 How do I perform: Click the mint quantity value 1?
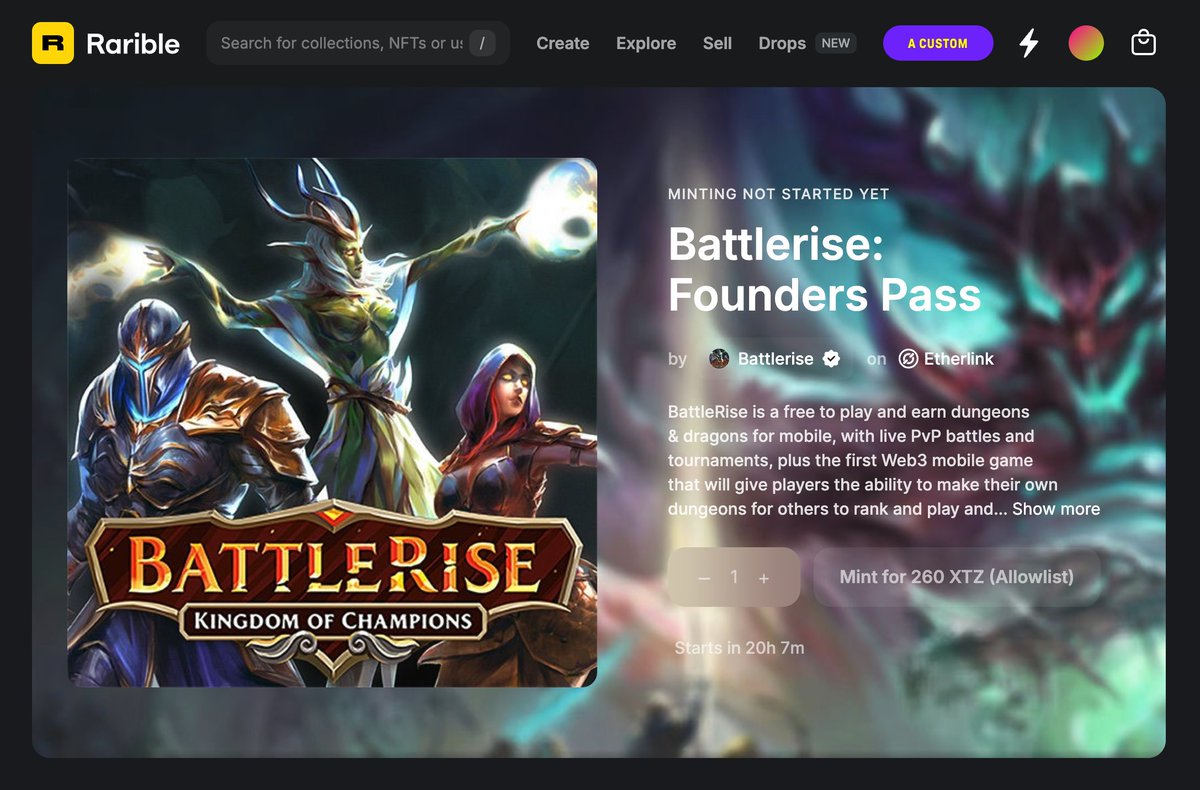pos(734,577)
